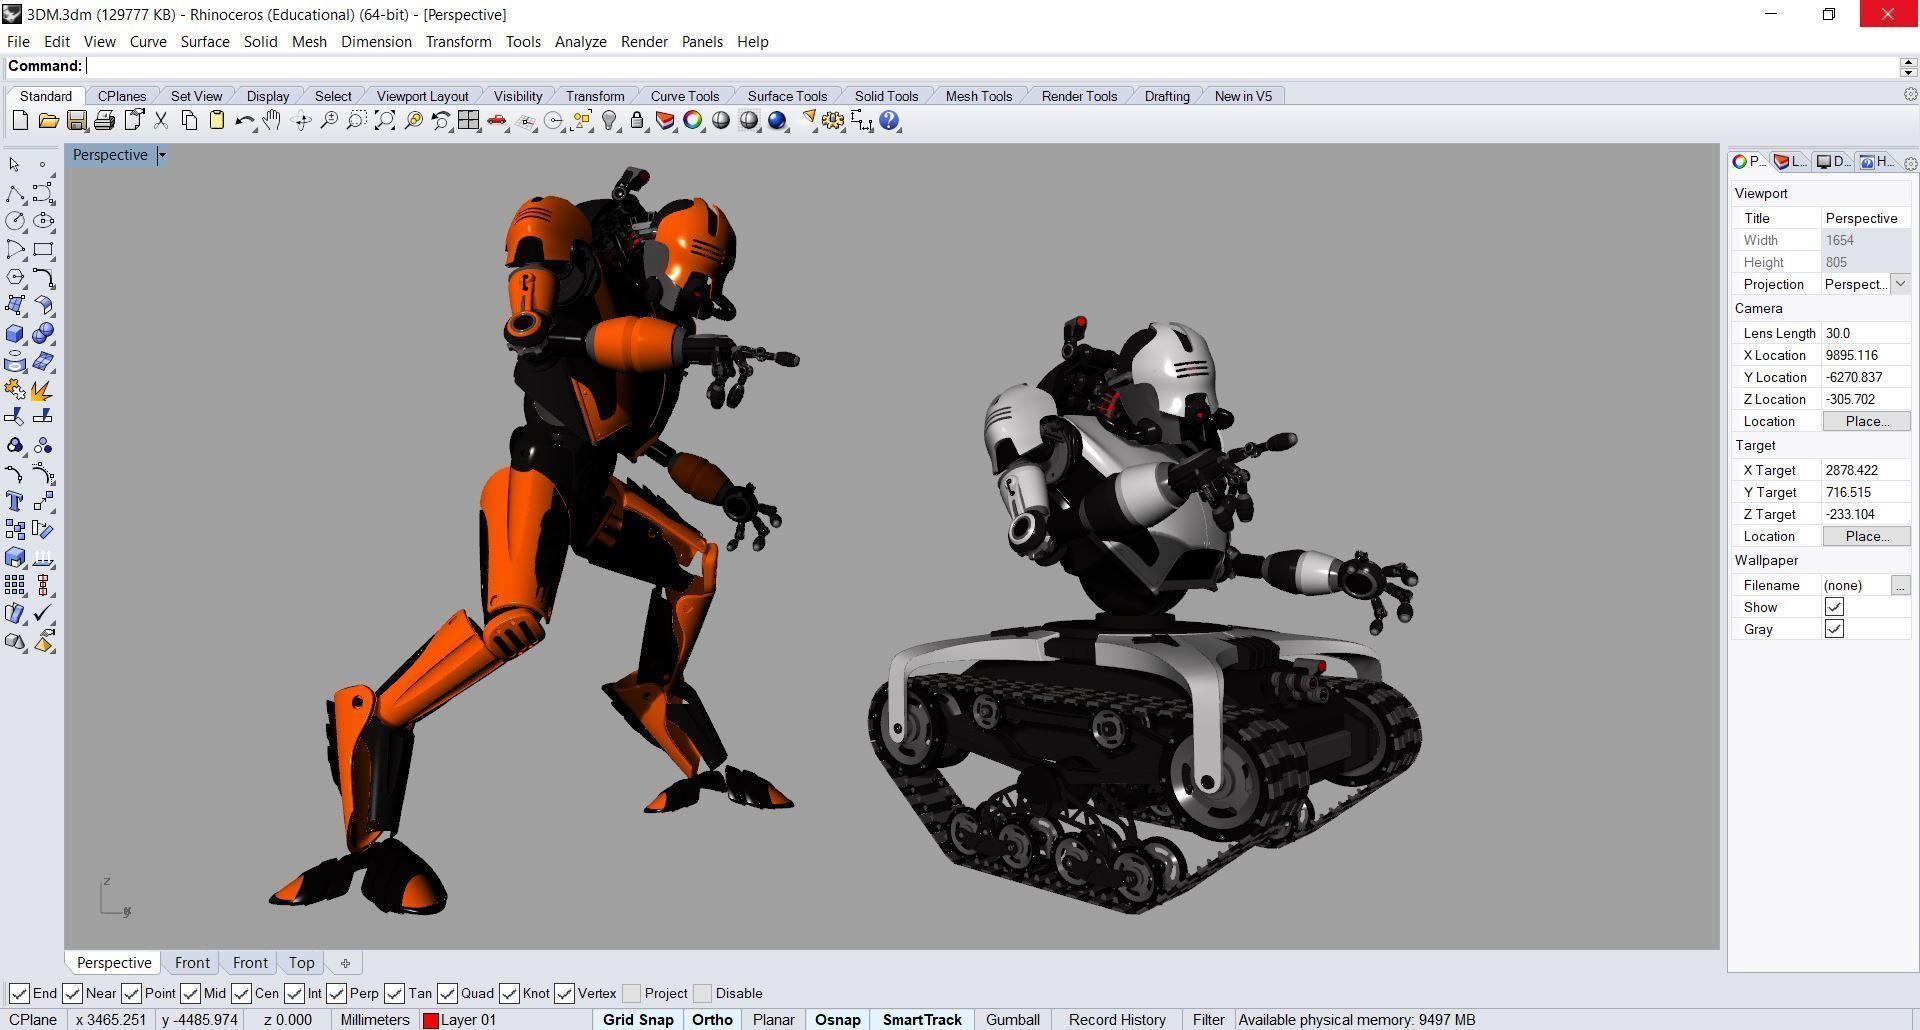Screen dimensions: 1920x1030
Task: Click the Print icon
Action: tap(104, 121)
